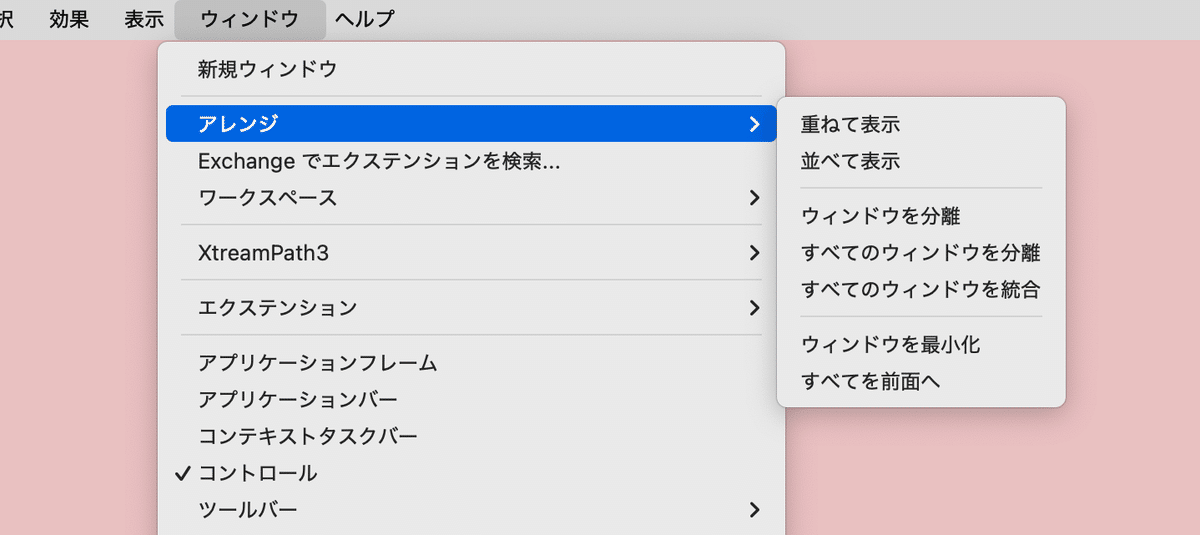Choose 新規ウィンドウ from the menu
This screenshot has height=535, width=1200.
[x=267, y=69]
